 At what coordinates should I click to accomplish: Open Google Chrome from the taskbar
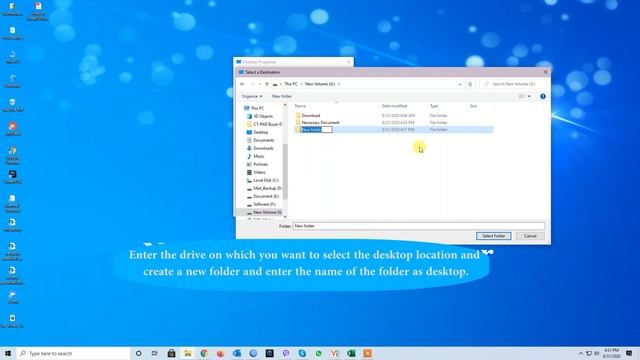point(204,353)
